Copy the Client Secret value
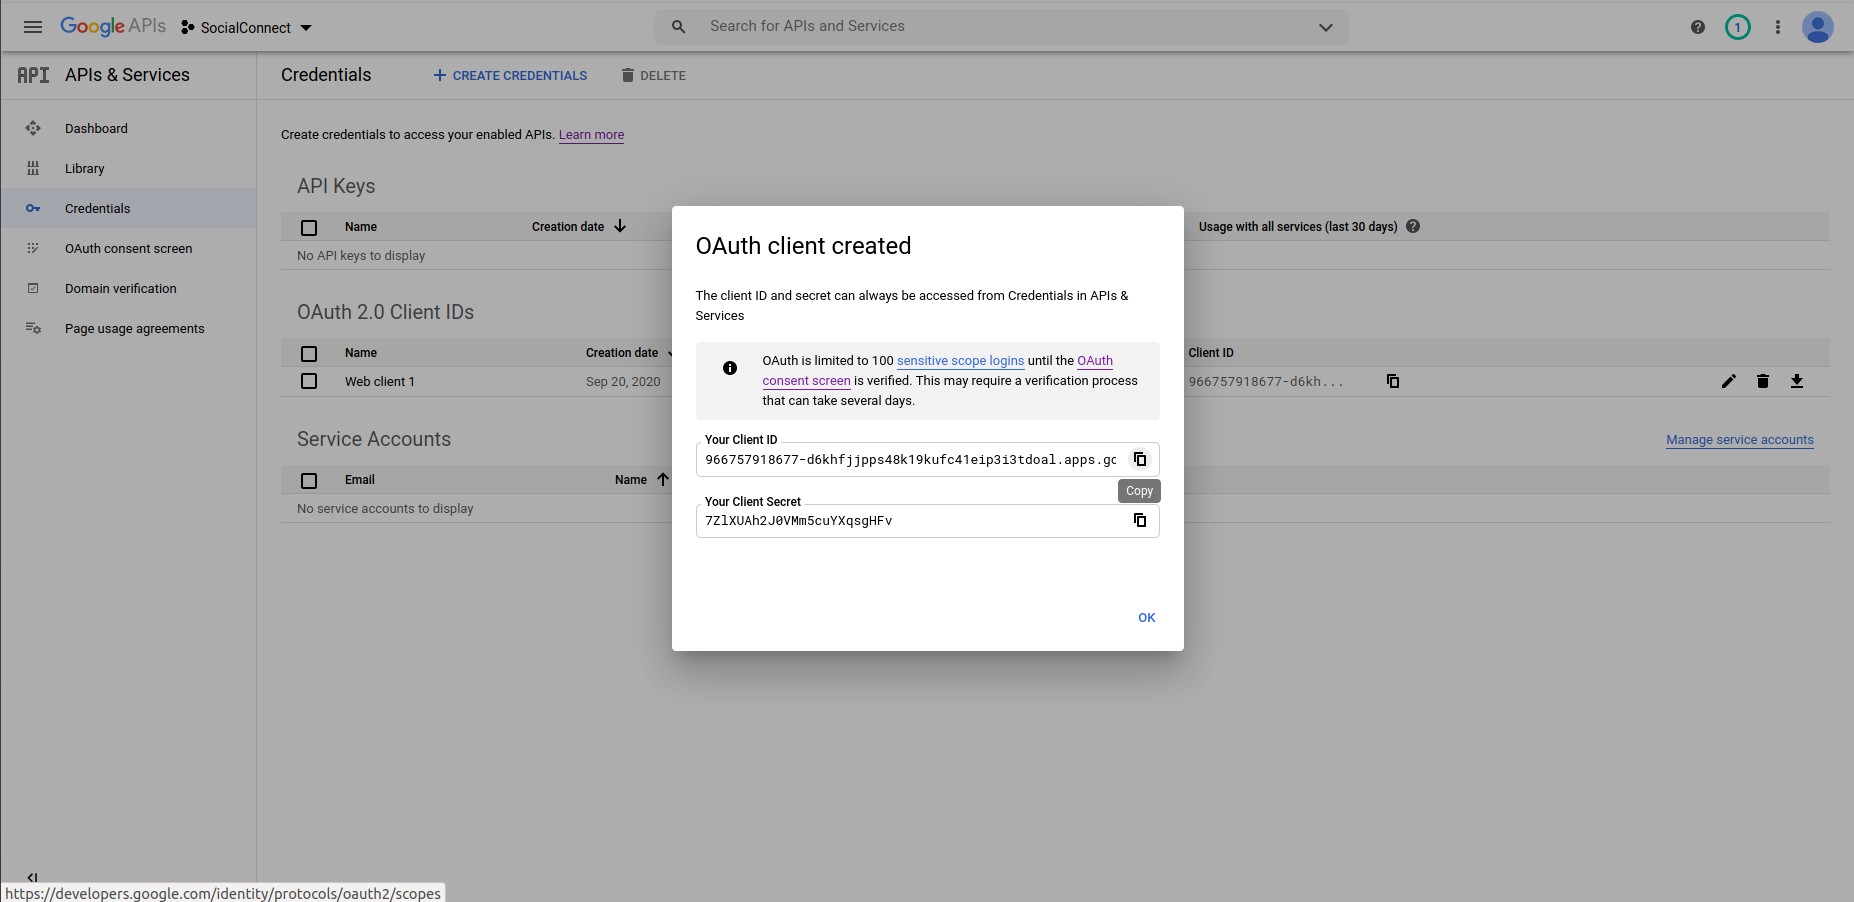Viewport: 1854px width, 902px height. (x=1139, y=520)
